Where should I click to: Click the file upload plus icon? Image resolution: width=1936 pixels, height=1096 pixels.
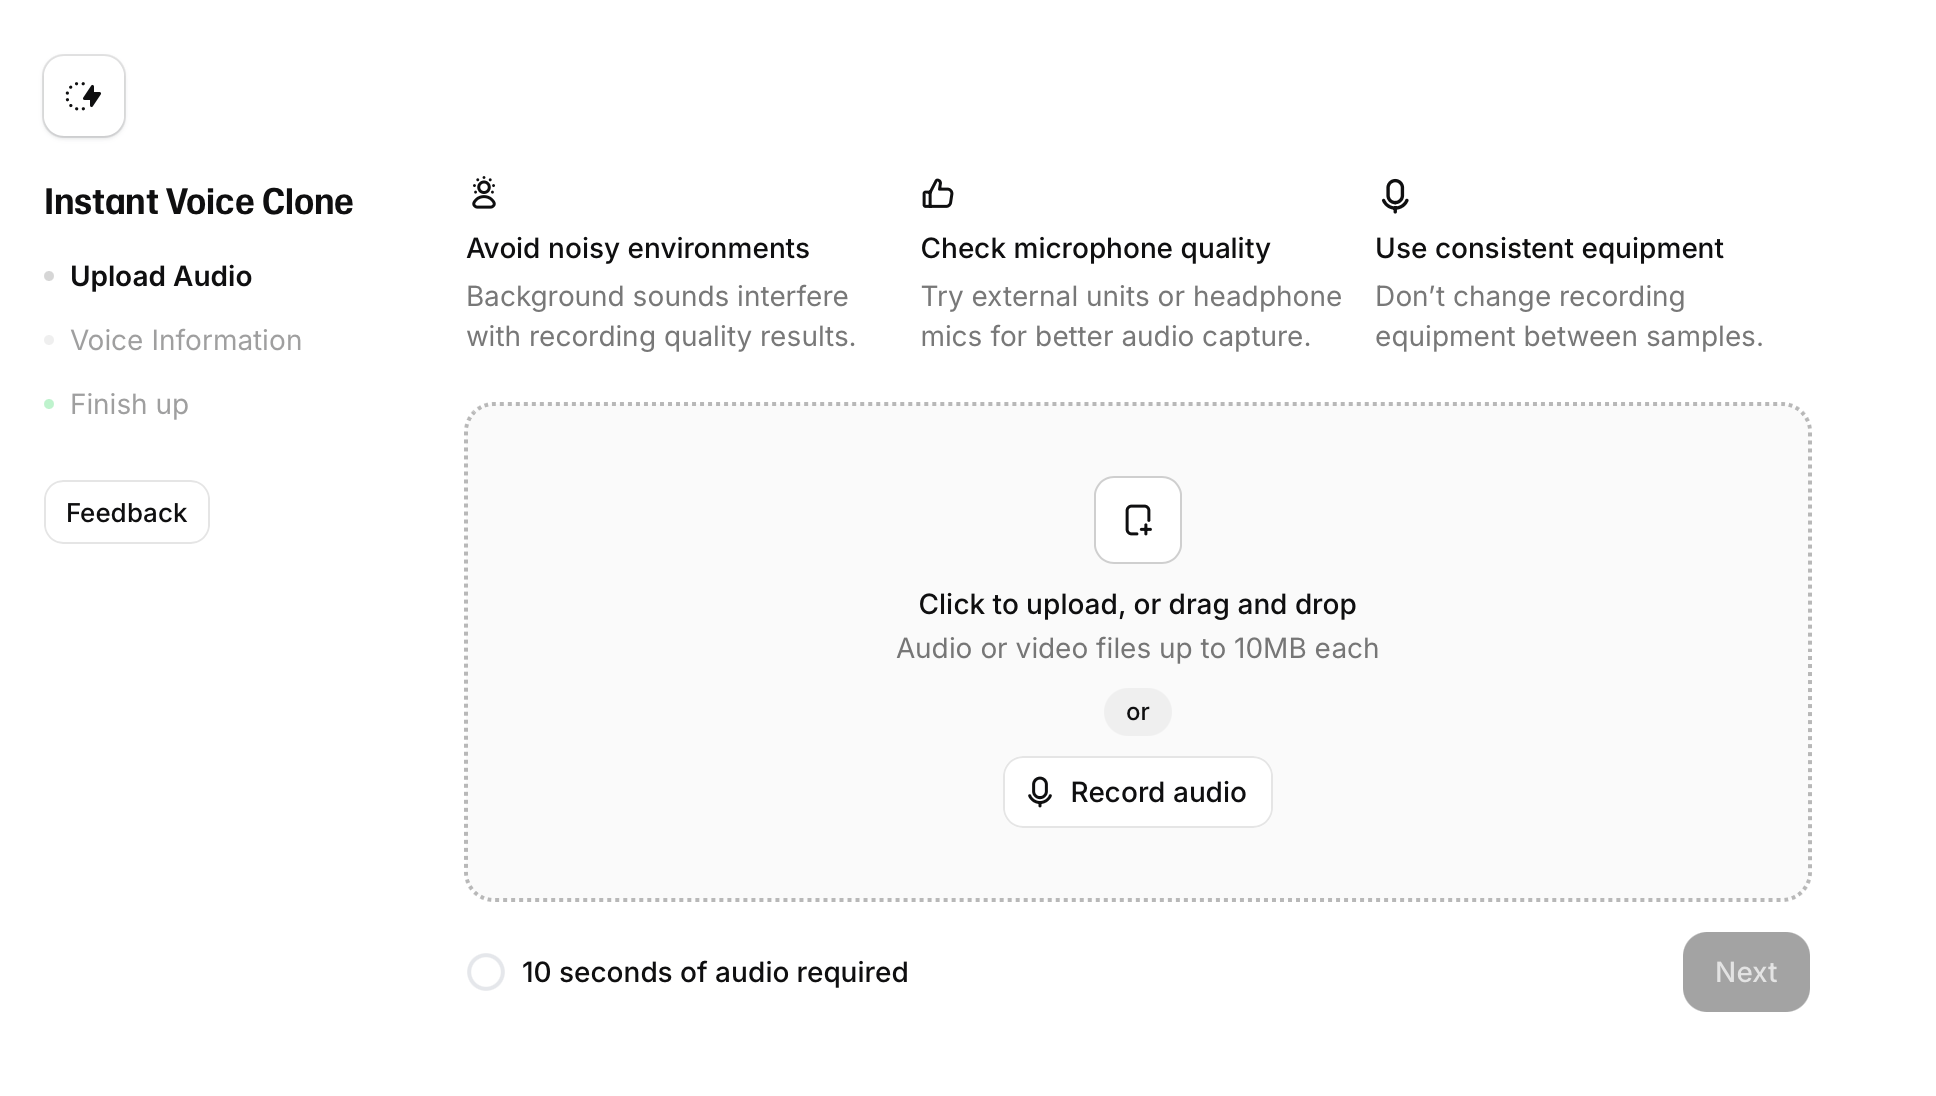1138,520
